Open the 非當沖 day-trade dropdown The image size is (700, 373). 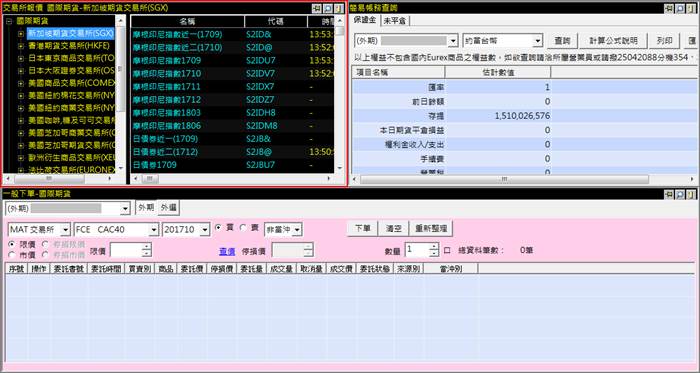pyautogui.click(x=297, y=230)
